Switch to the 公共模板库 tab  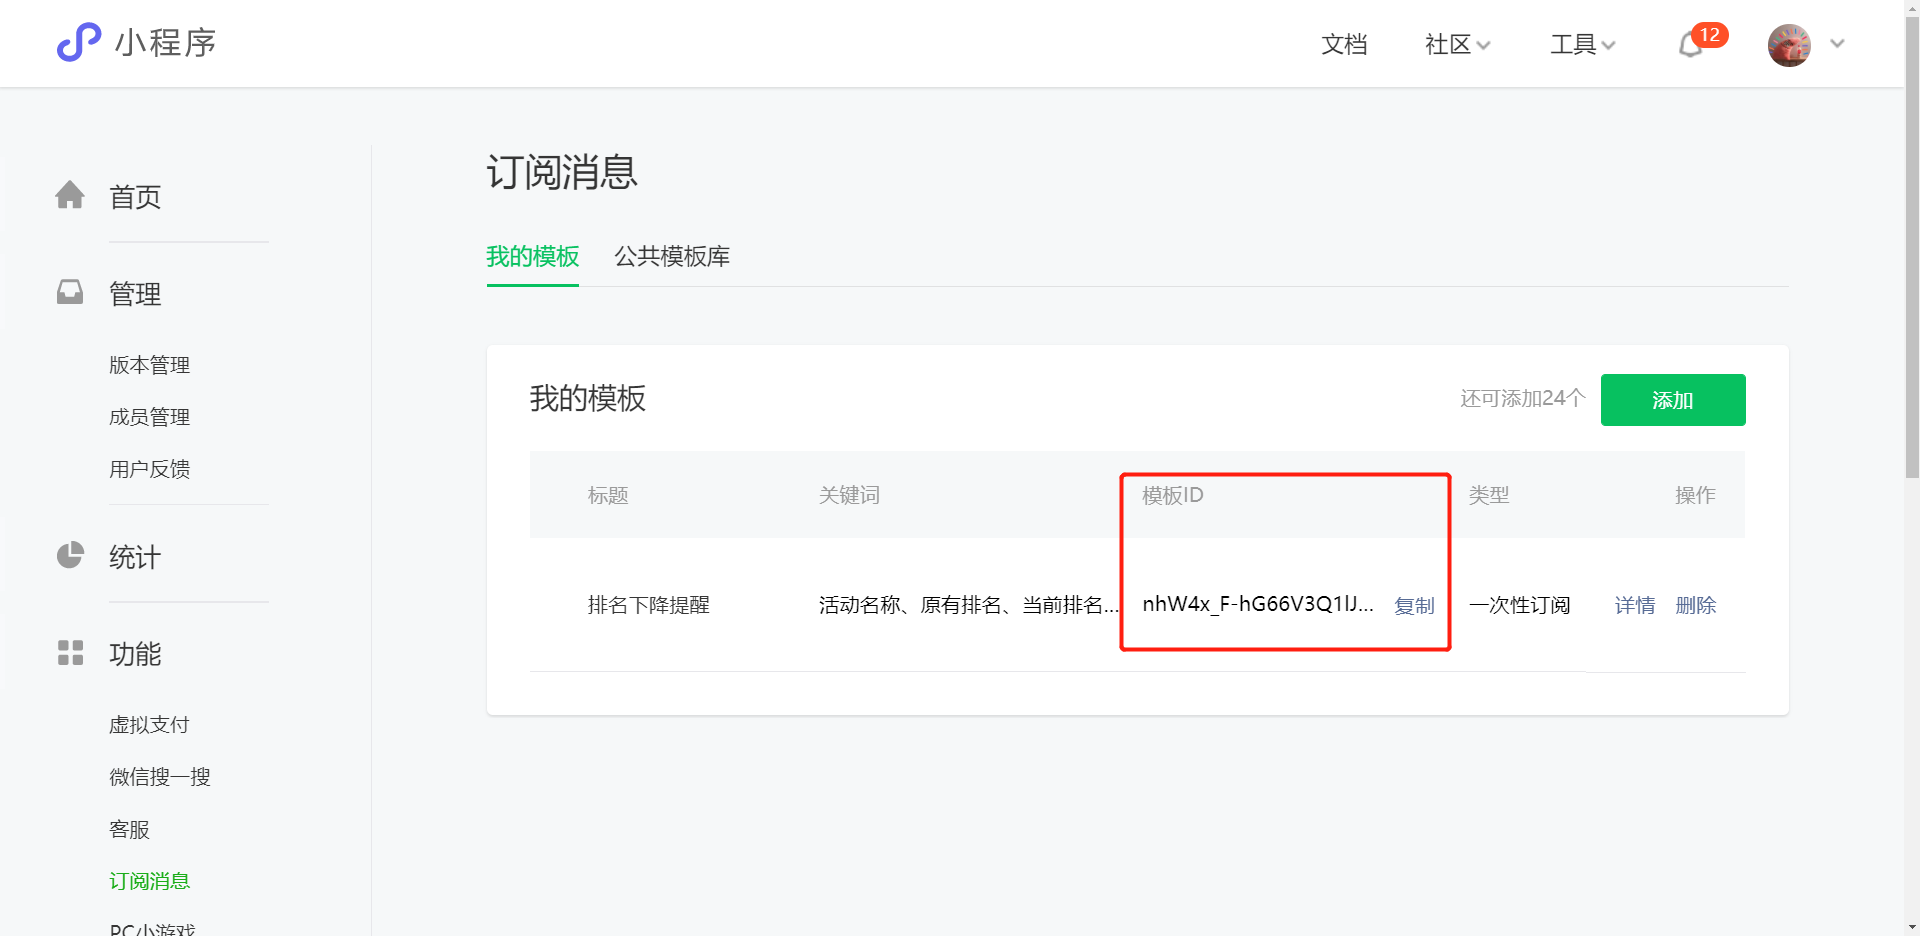[672, 257]
